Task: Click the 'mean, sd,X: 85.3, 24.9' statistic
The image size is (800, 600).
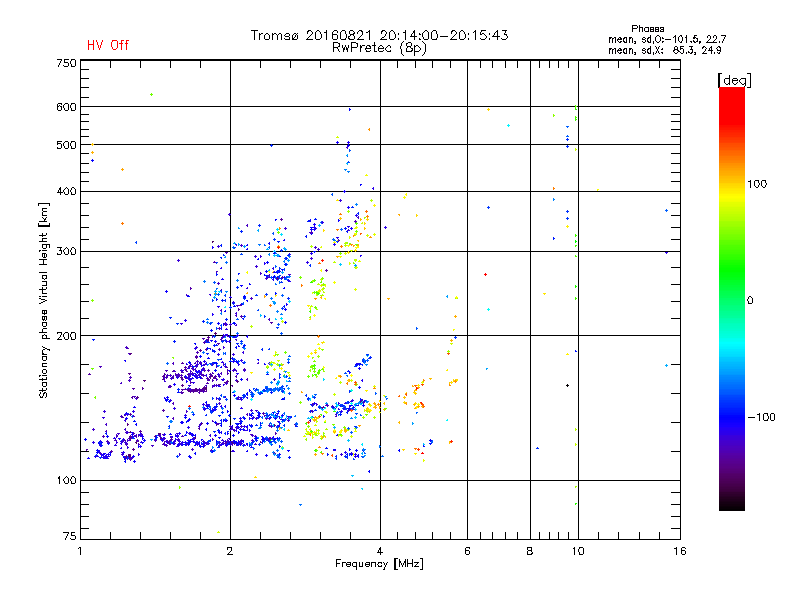Action: (x=664, y=50)
